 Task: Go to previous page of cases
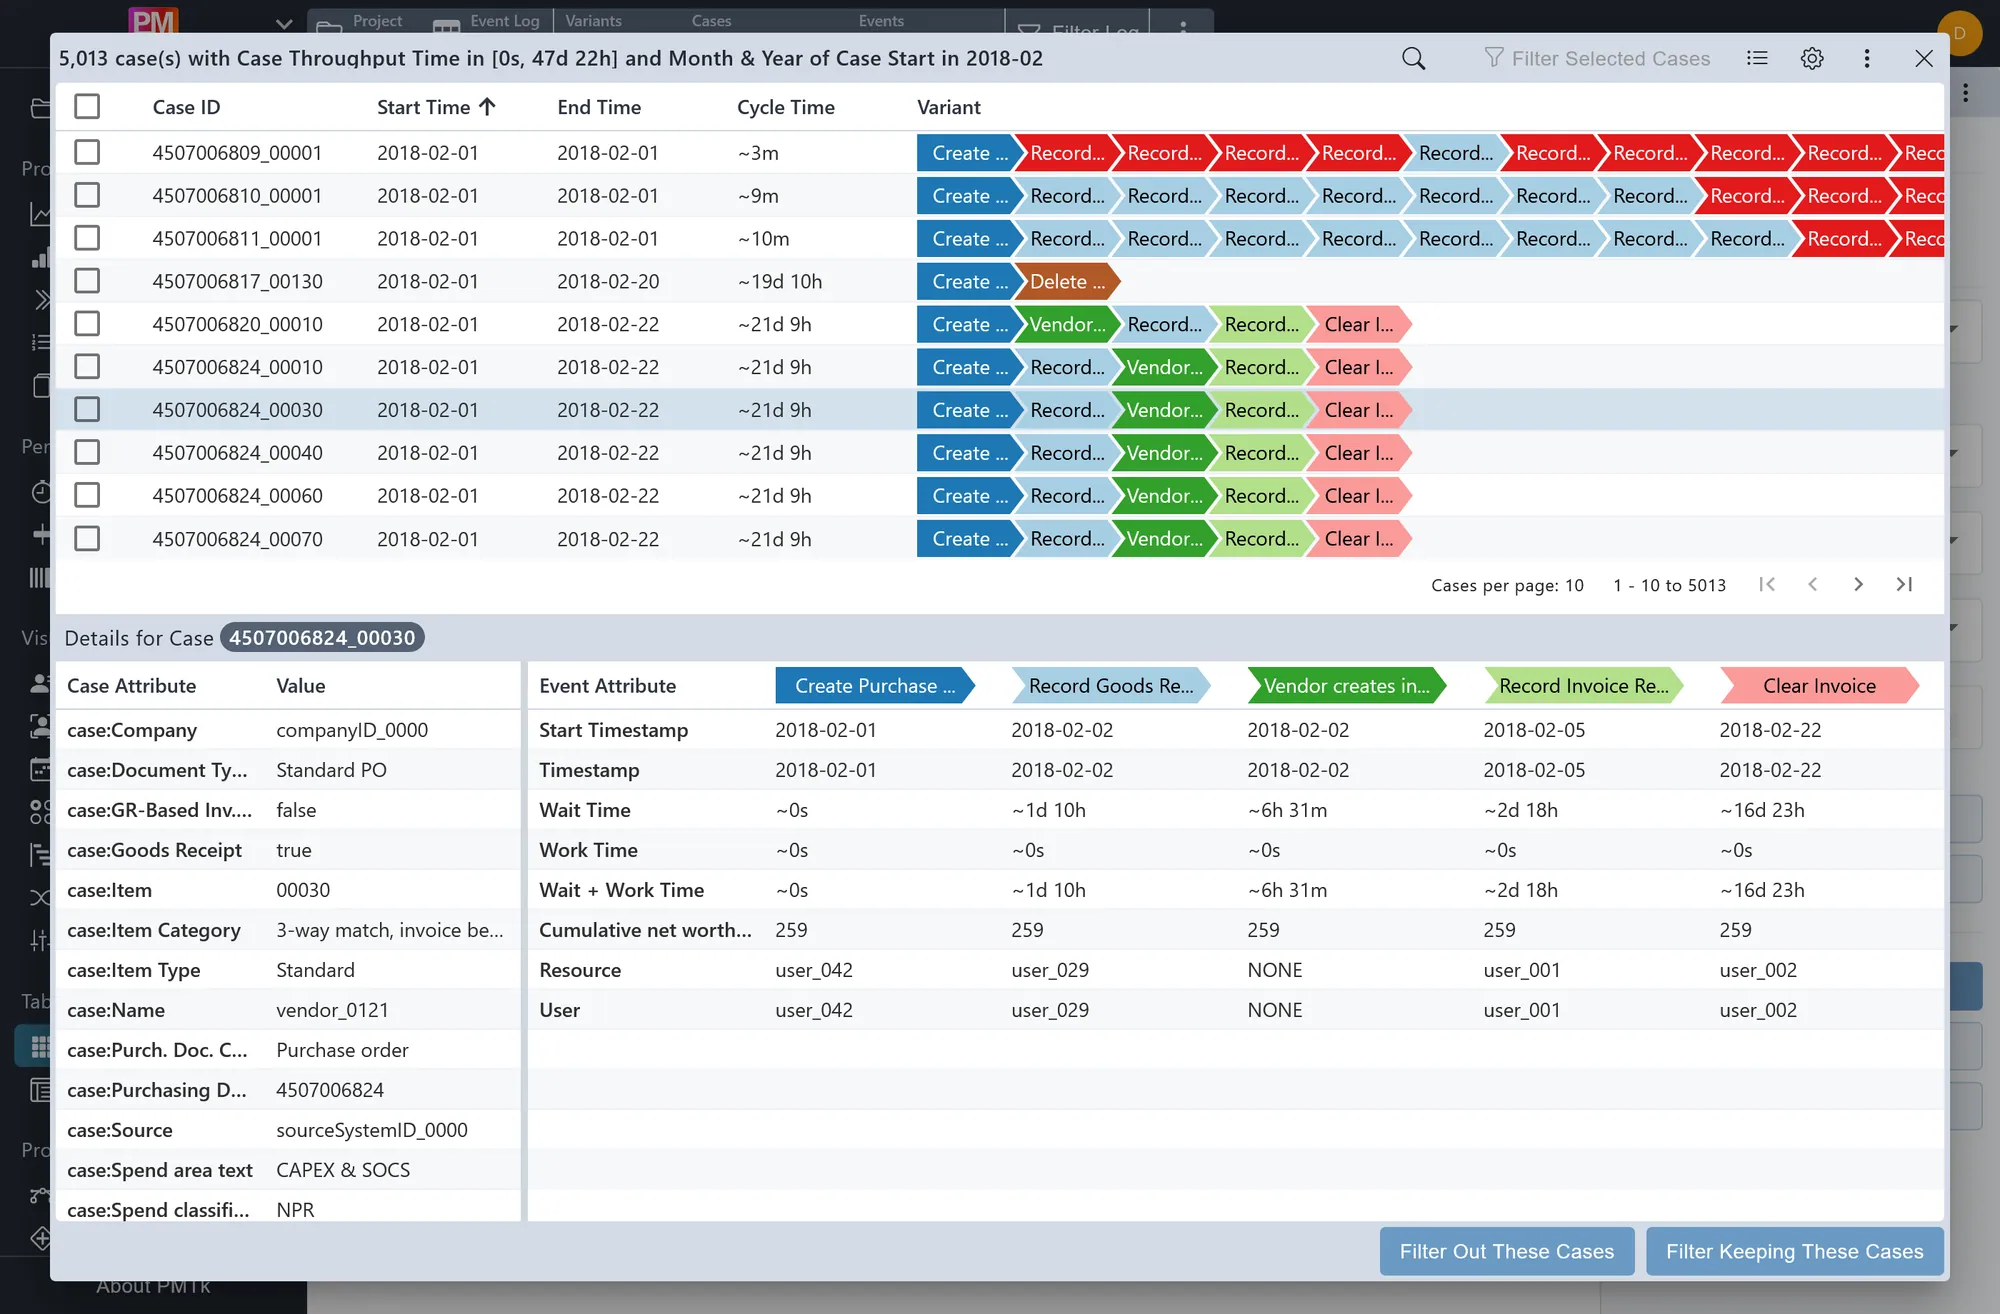(1812, 584)
